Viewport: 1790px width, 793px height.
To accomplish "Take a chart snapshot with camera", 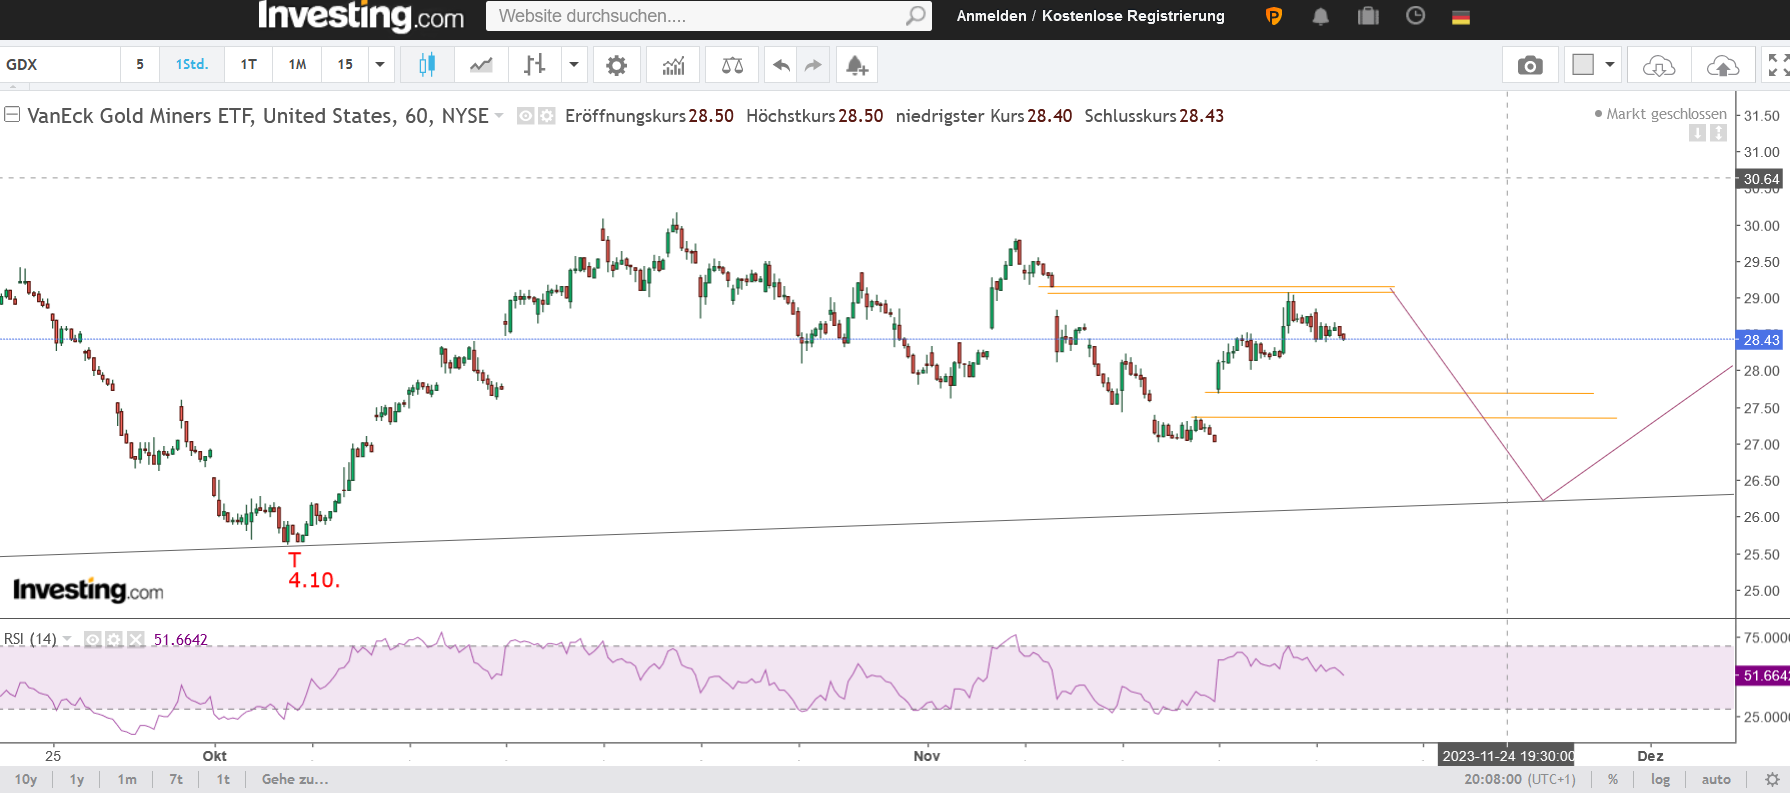I will point(1529,65).
